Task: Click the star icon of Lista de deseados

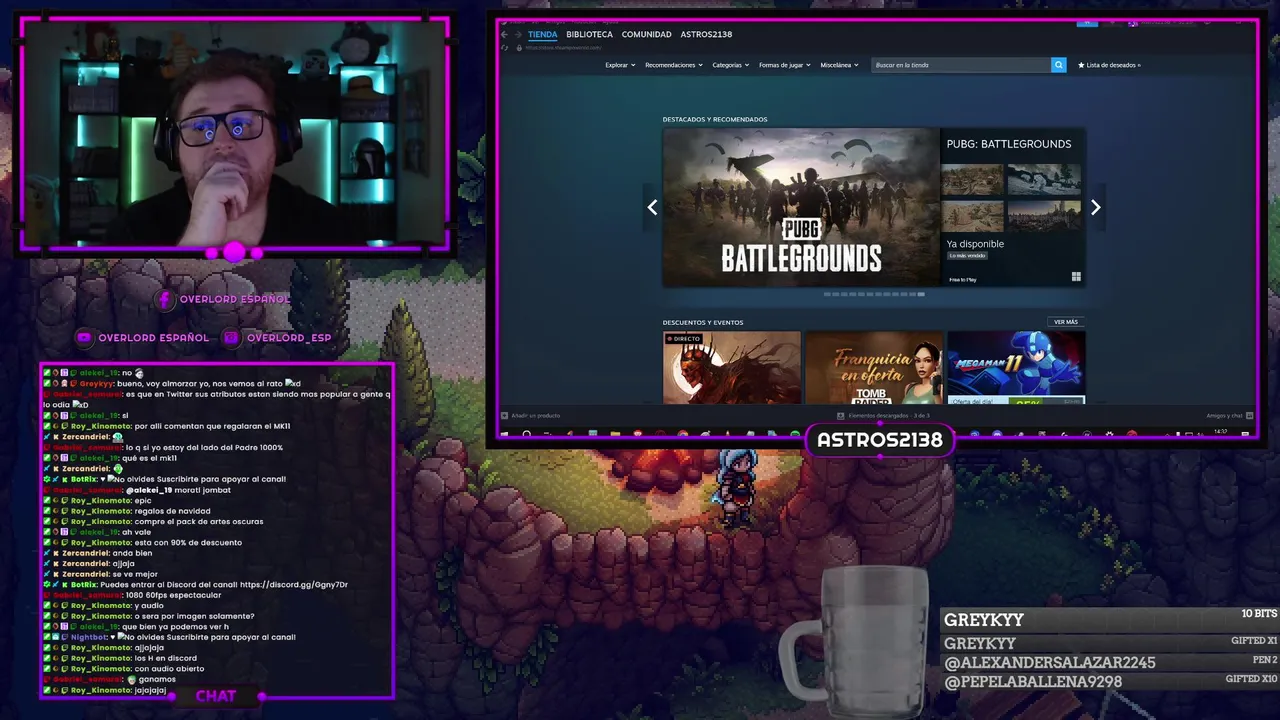Action: (1081, 65)
